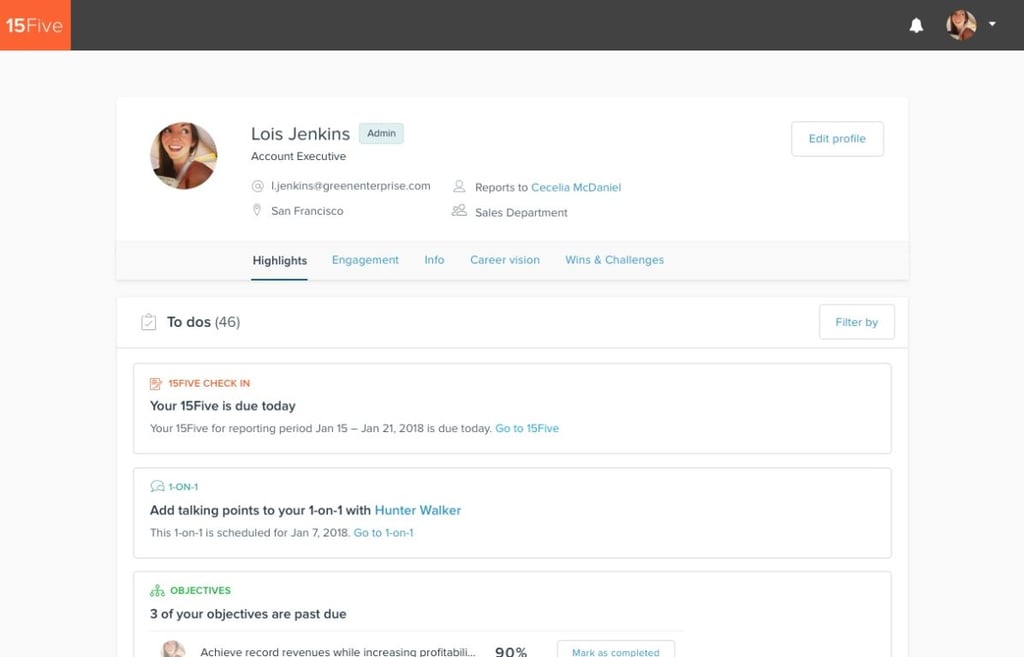Open the Filter by dropdown
Viewport: 1024px width, 657px height.
856,322
